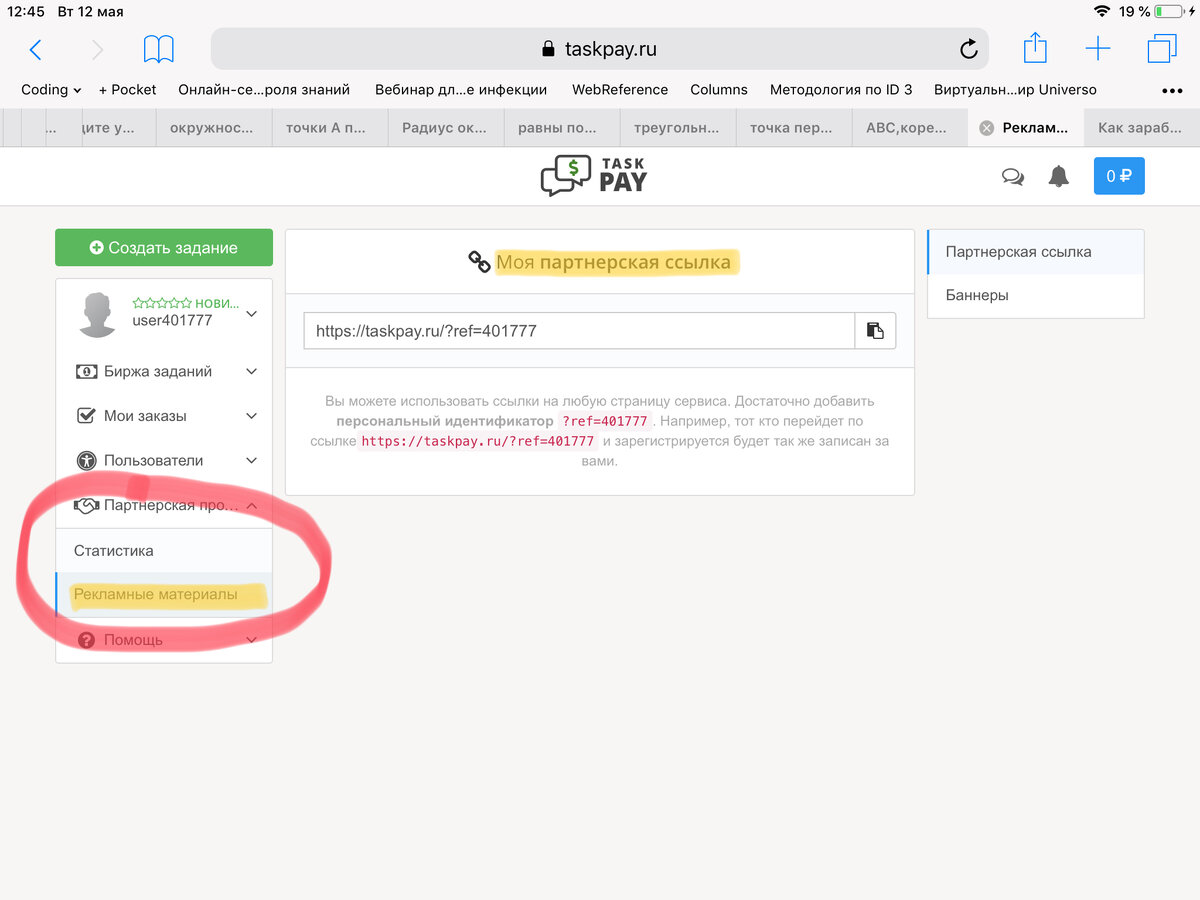Switch to the окружнос... tab
The image size is (1200, 900).
(213, 128)
